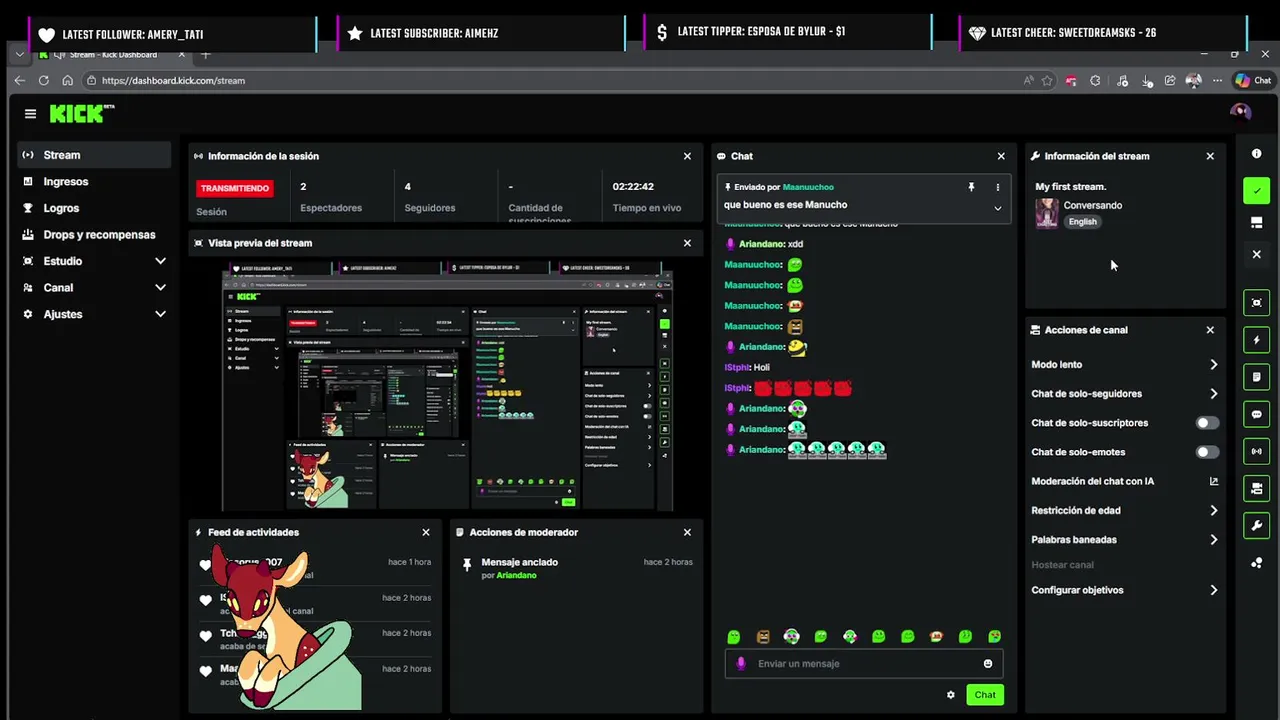Close the Feed de actividades panel
1280x720 pixels.
(x=426, y=532)
